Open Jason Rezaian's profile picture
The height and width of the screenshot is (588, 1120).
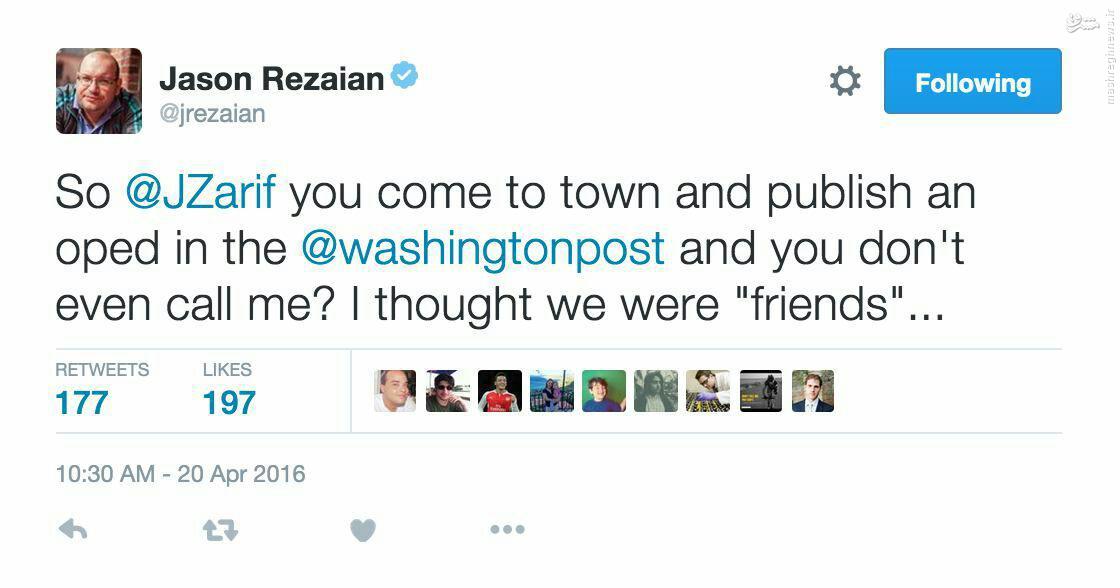pyautogui.click(x=99, y=91)
